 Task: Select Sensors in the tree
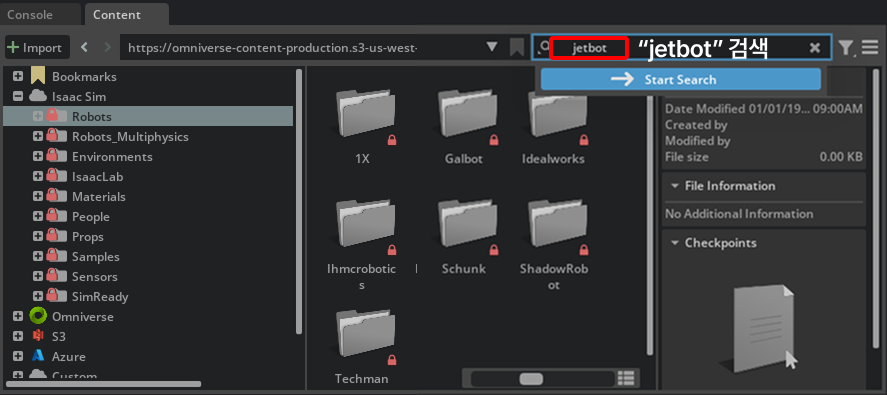[x=94, y=277]
